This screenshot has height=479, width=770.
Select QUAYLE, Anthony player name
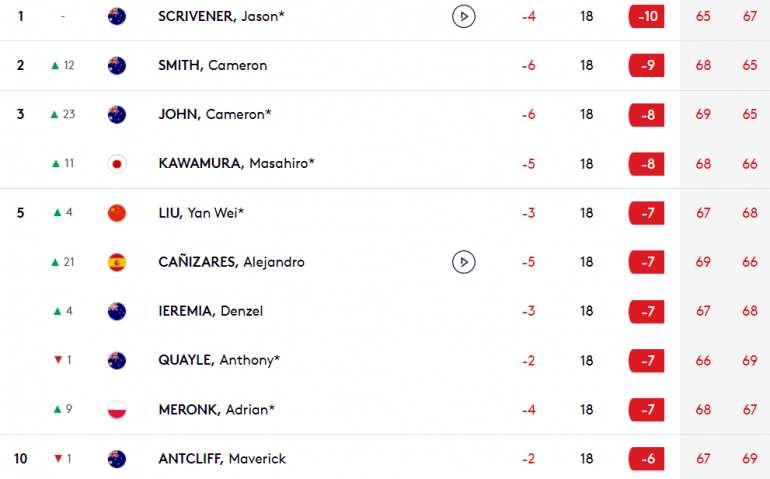pos(219,360)
